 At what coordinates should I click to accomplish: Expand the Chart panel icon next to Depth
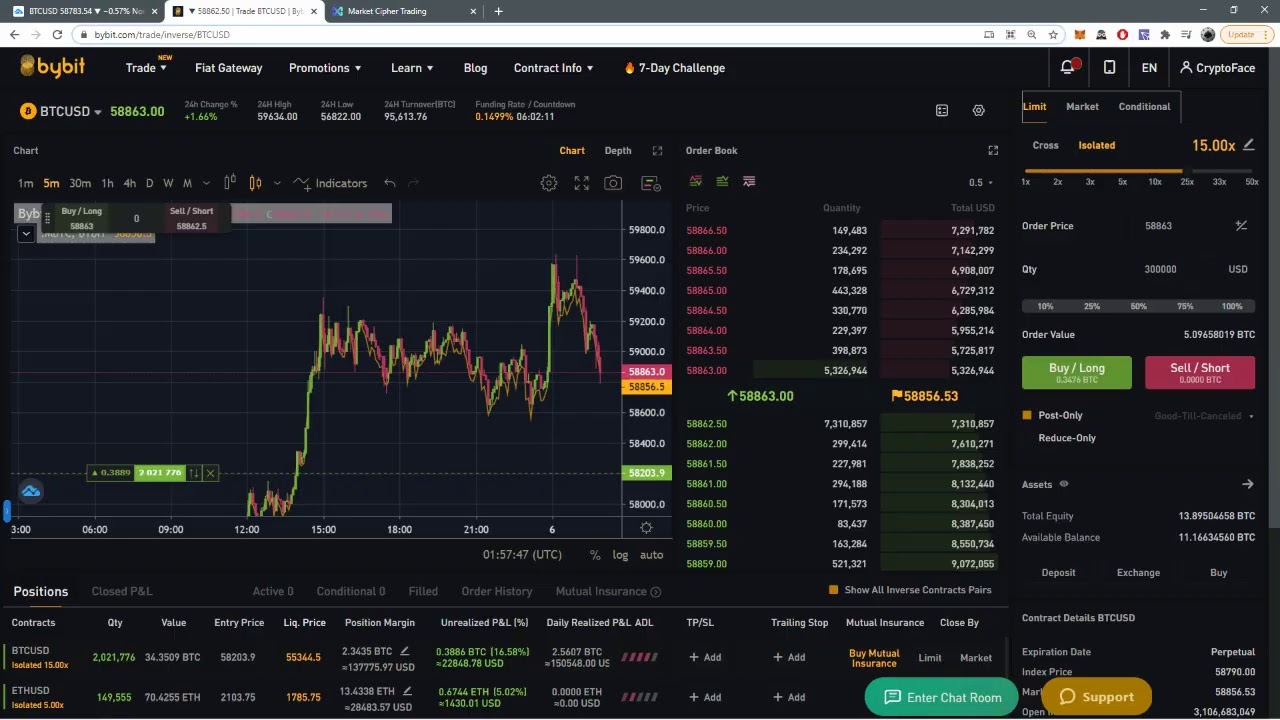coord(657,151)
